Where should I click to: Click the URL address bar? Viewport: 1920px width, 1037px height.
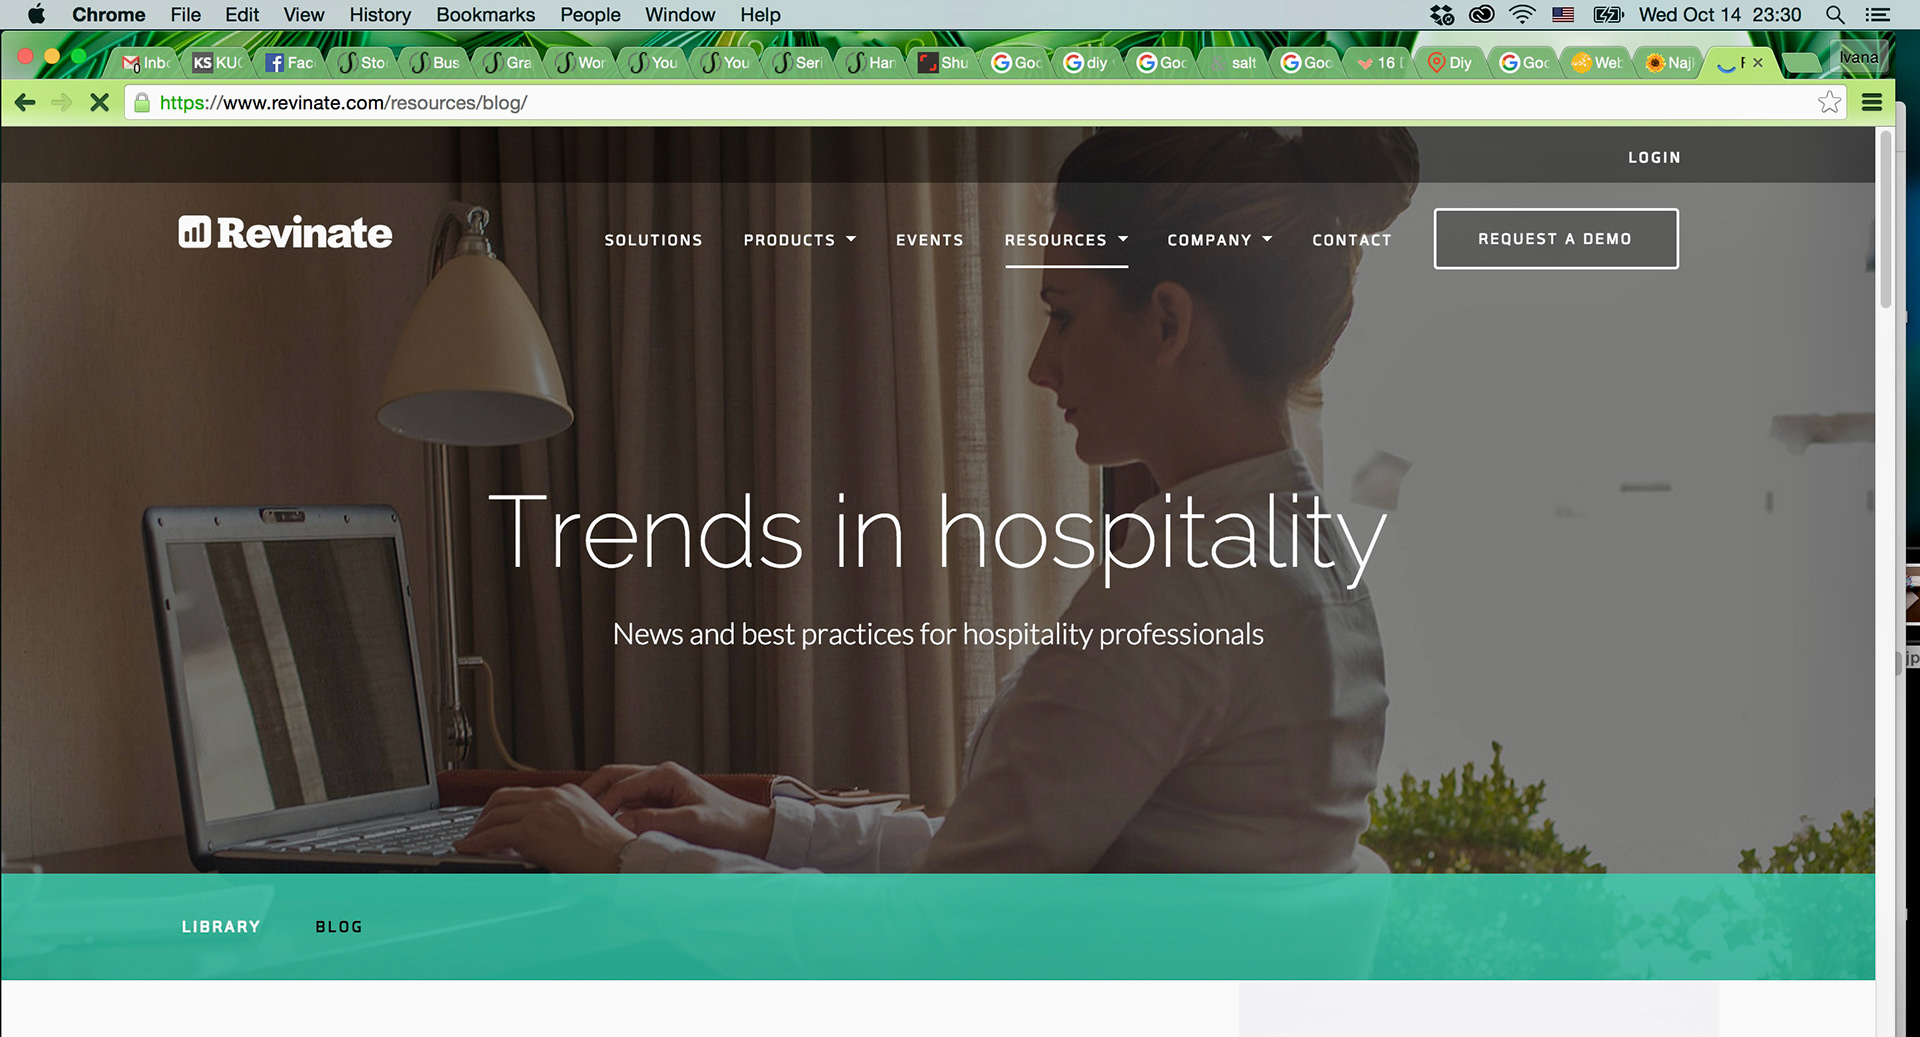[x=970, y=102]
